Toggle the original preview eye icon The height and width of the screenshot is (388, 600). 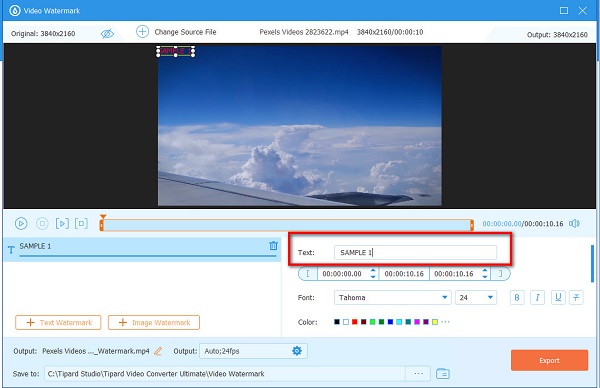click(x=107, y=34)
